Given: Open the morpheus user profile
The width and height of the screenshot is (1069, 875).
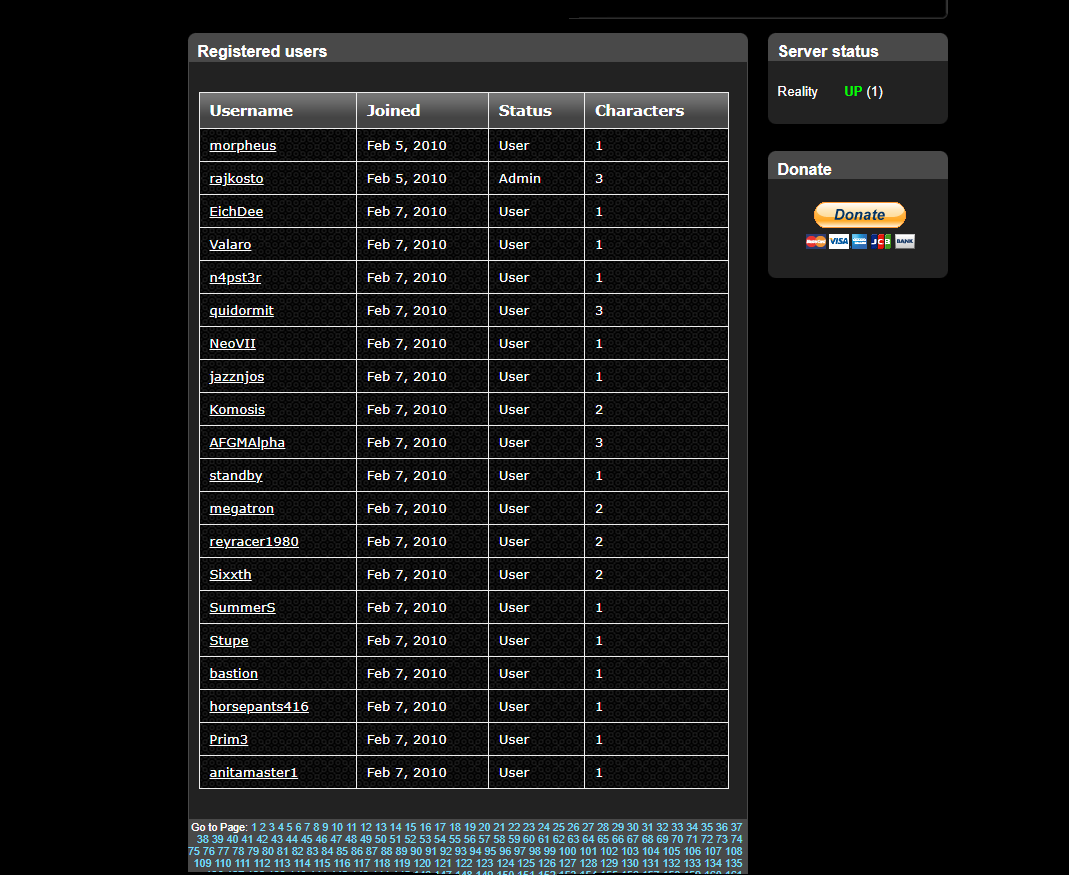Looking at the screenshot, I should click(242, 145).
